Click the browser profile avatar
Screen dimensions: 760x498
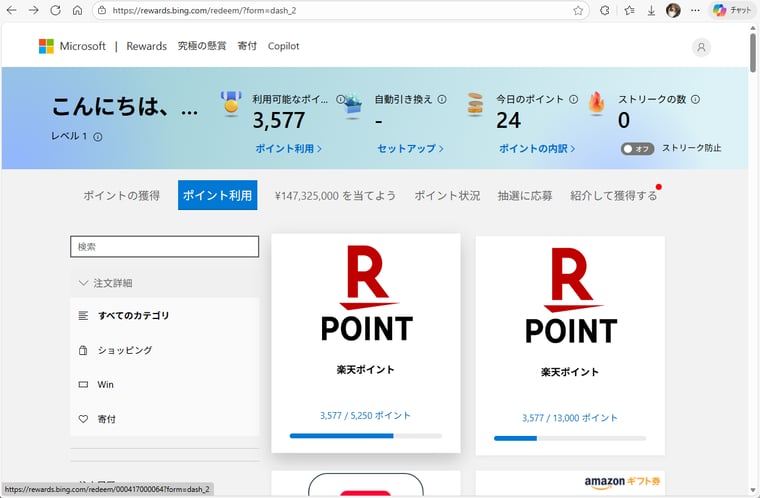(x=673, y=10)
